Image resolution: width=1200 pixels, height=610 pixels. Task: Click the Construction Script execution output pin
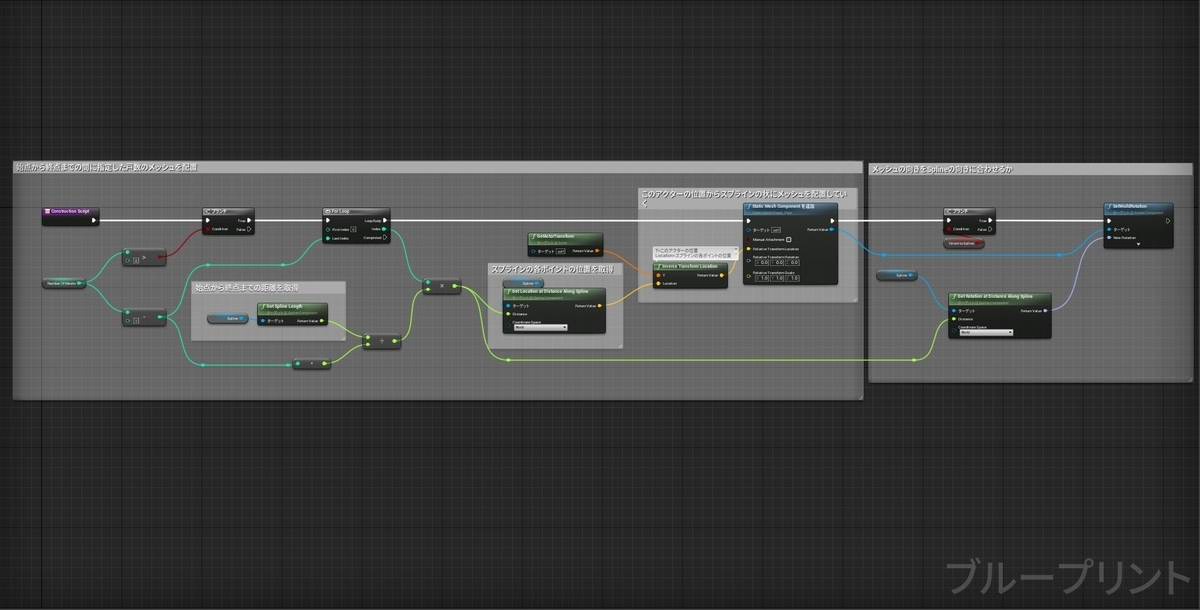(x=93, y=220)
